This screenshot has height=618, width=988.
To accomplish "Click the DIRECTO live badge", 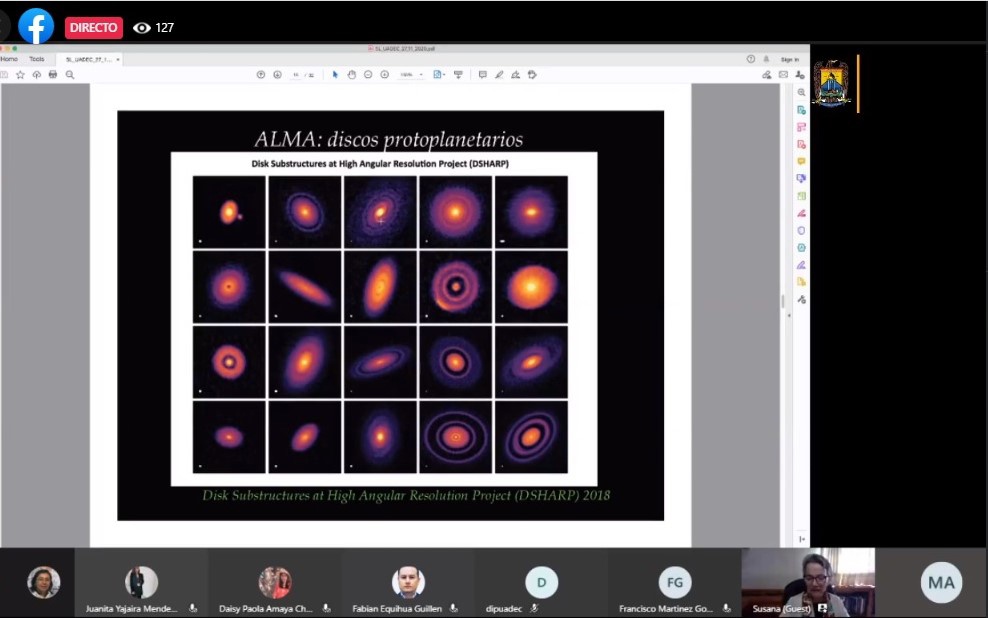I will pos(94,28).
